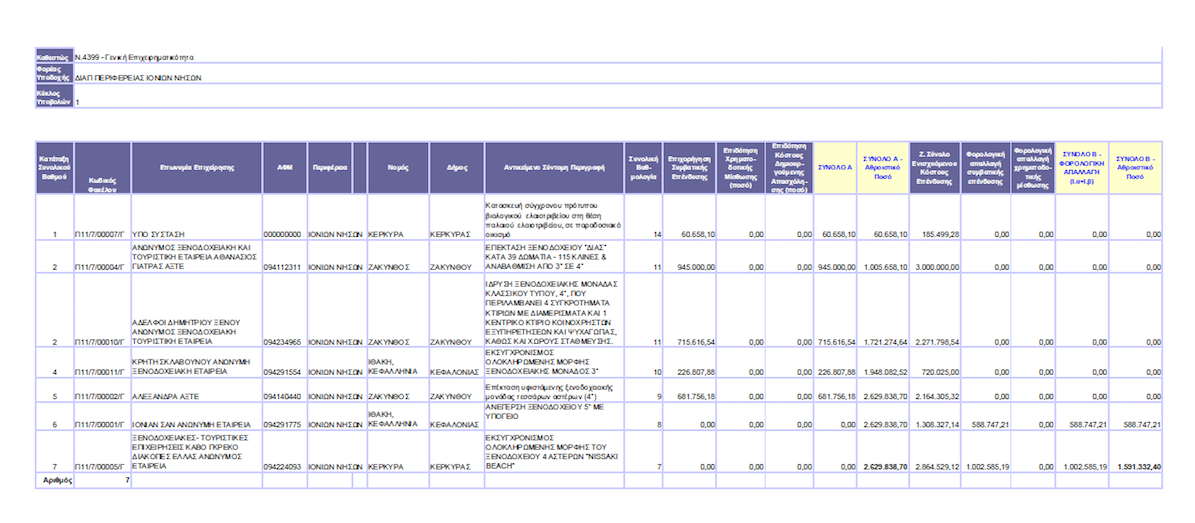Select file code Π11/7/00004/Γ
This screenshot has height=523, width=1195.
tap(99, 268)
